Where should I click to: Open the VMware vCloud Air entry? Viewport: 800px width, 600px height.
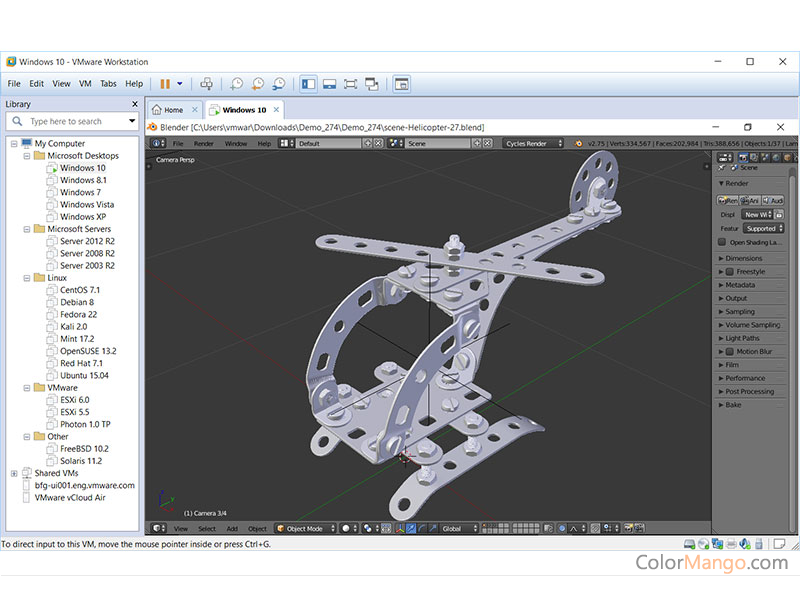click(70, 497)
